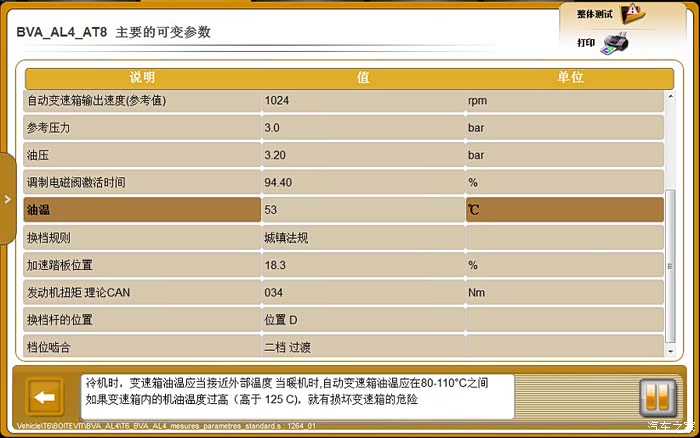
Task: Select the highlighted 油温 row
Action: click(x=142, y=210)
